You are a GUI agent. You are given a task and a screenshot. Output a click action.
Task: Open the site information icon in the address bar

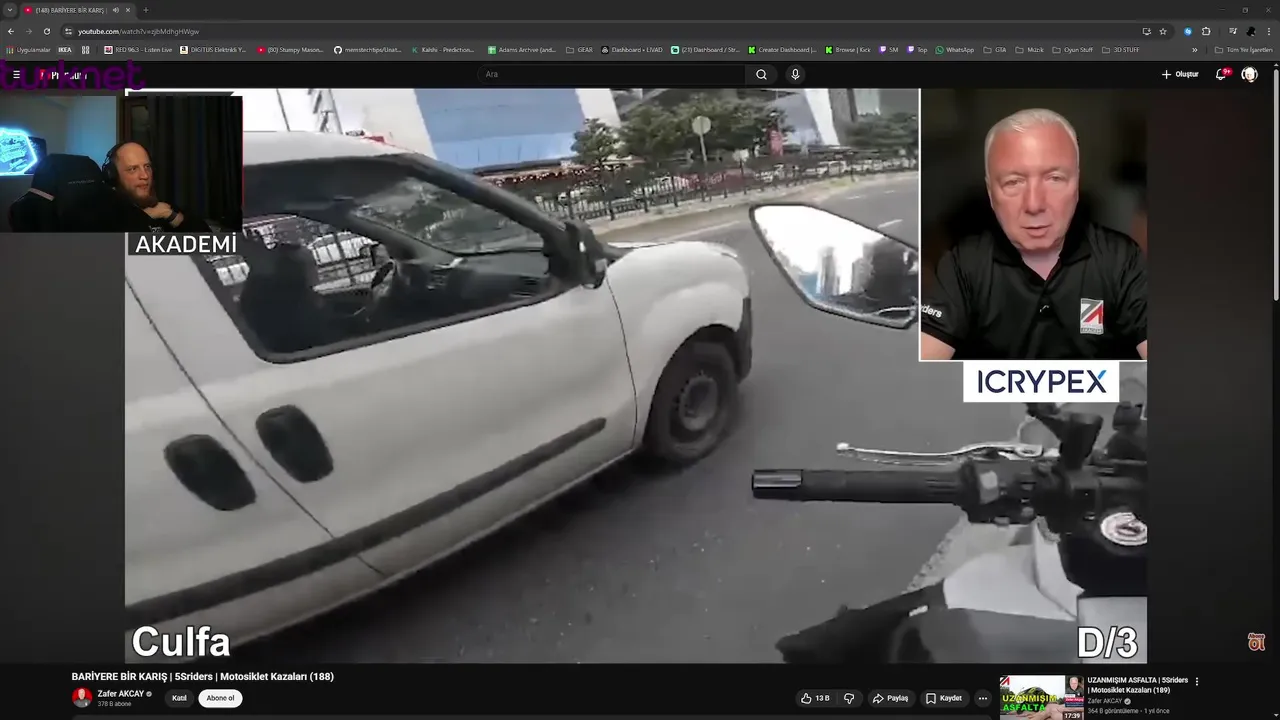click(x=68, y=31)
